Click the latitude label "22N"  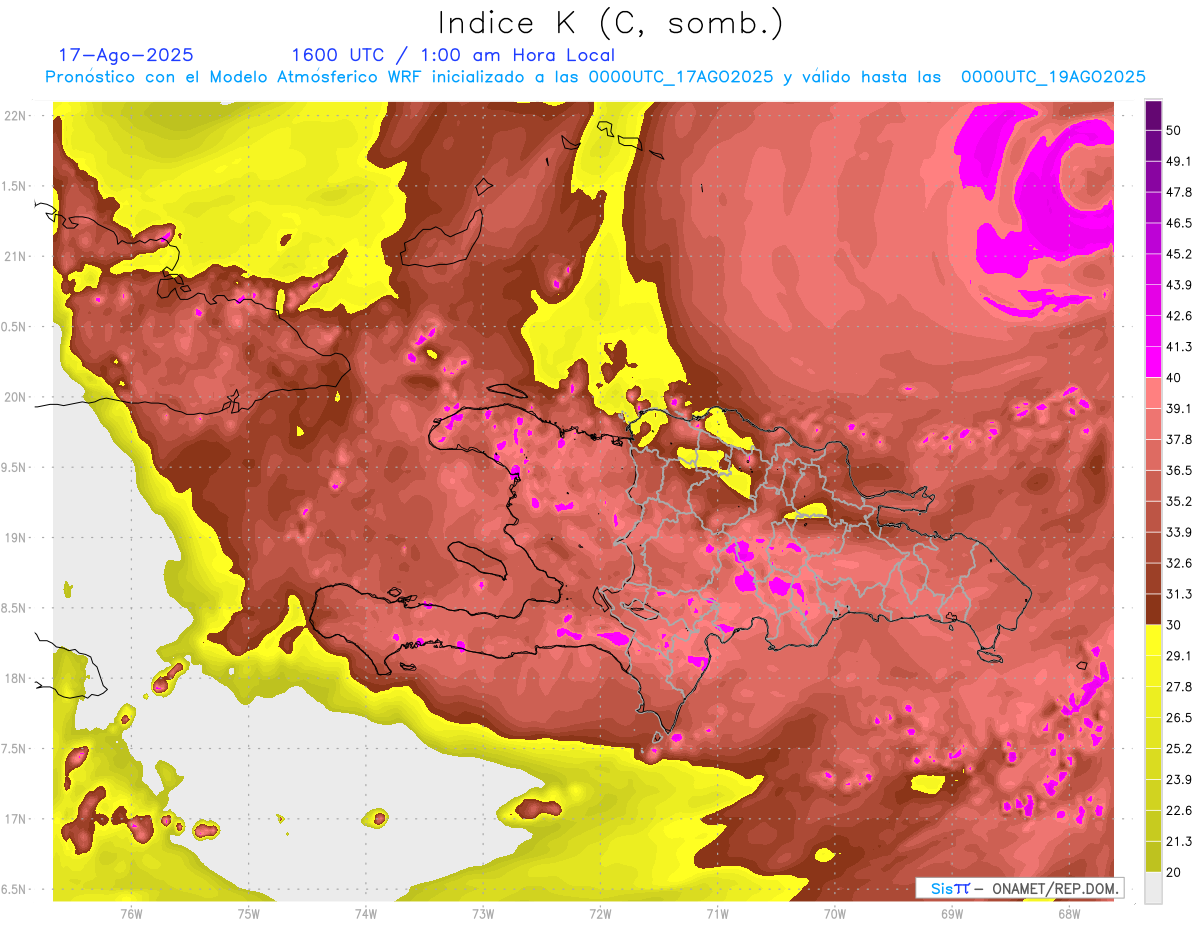[16, 115]
